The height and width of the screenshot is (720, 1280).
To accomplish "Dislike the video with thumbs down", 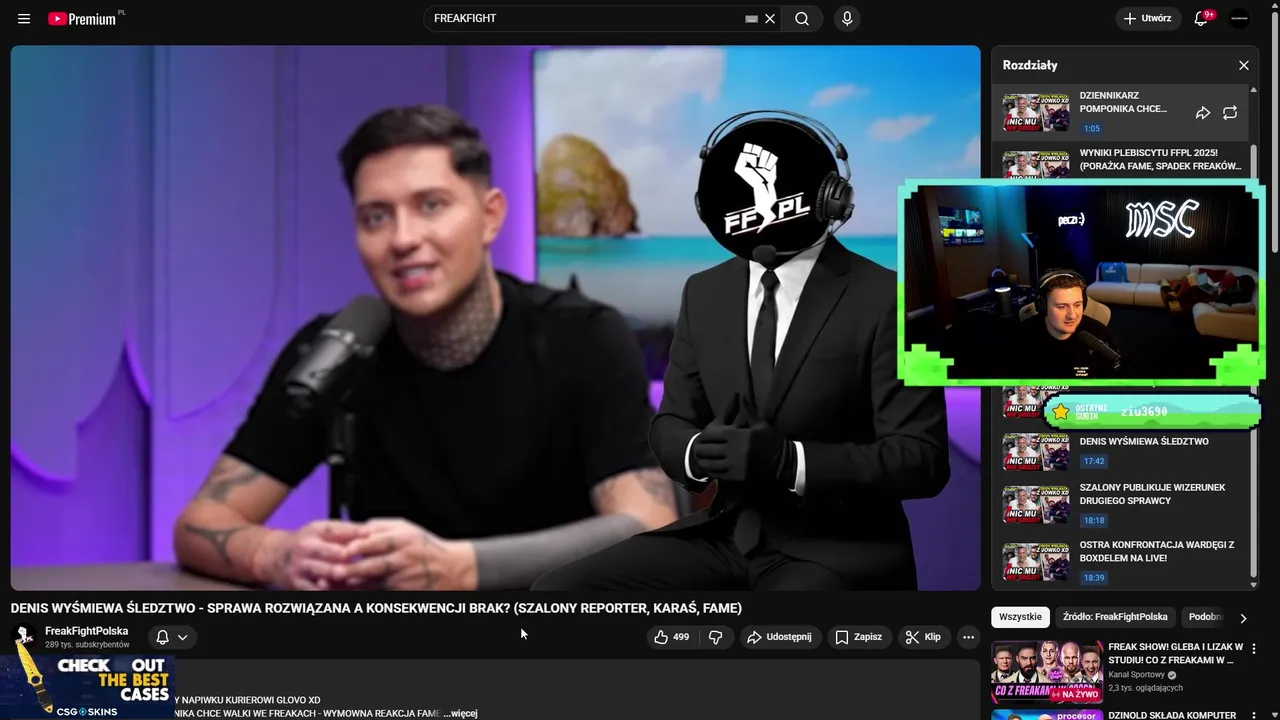I will [715, 637].
